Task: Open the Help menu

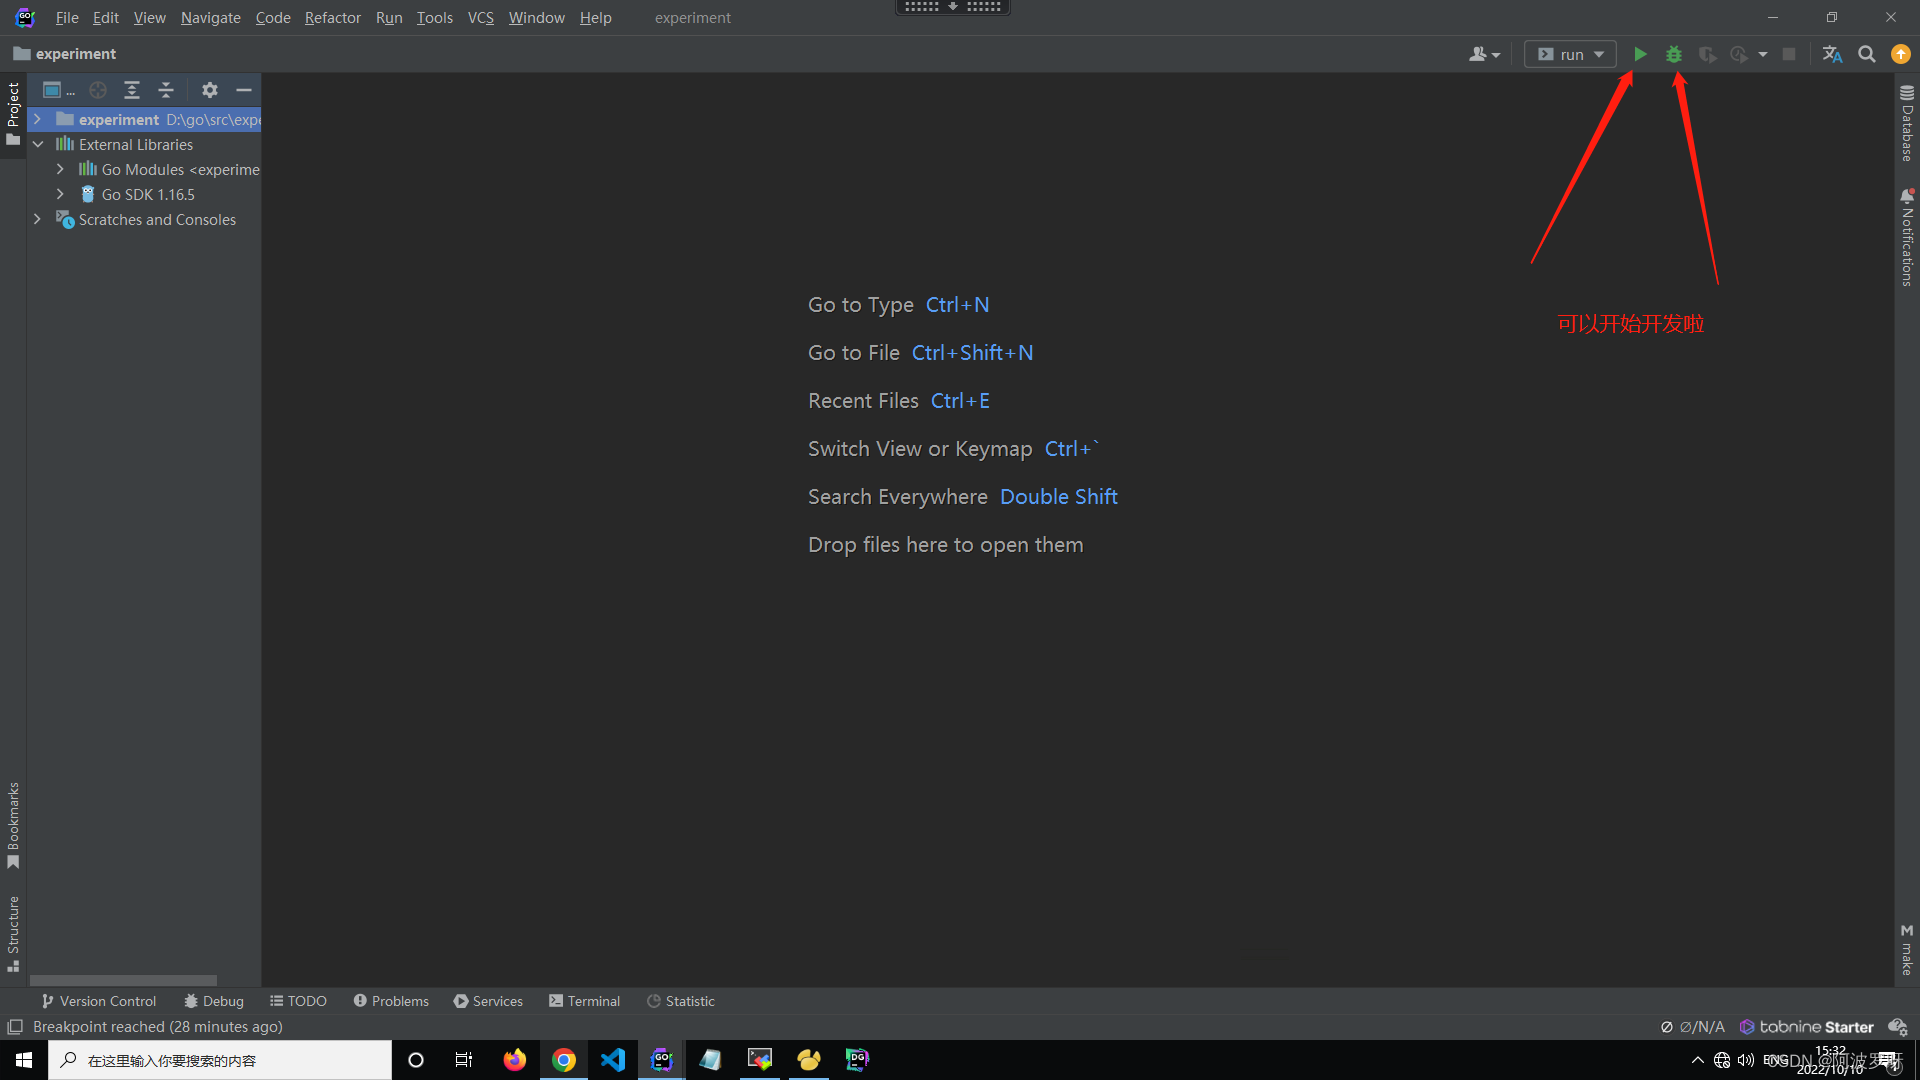Action: coord(596,18)
